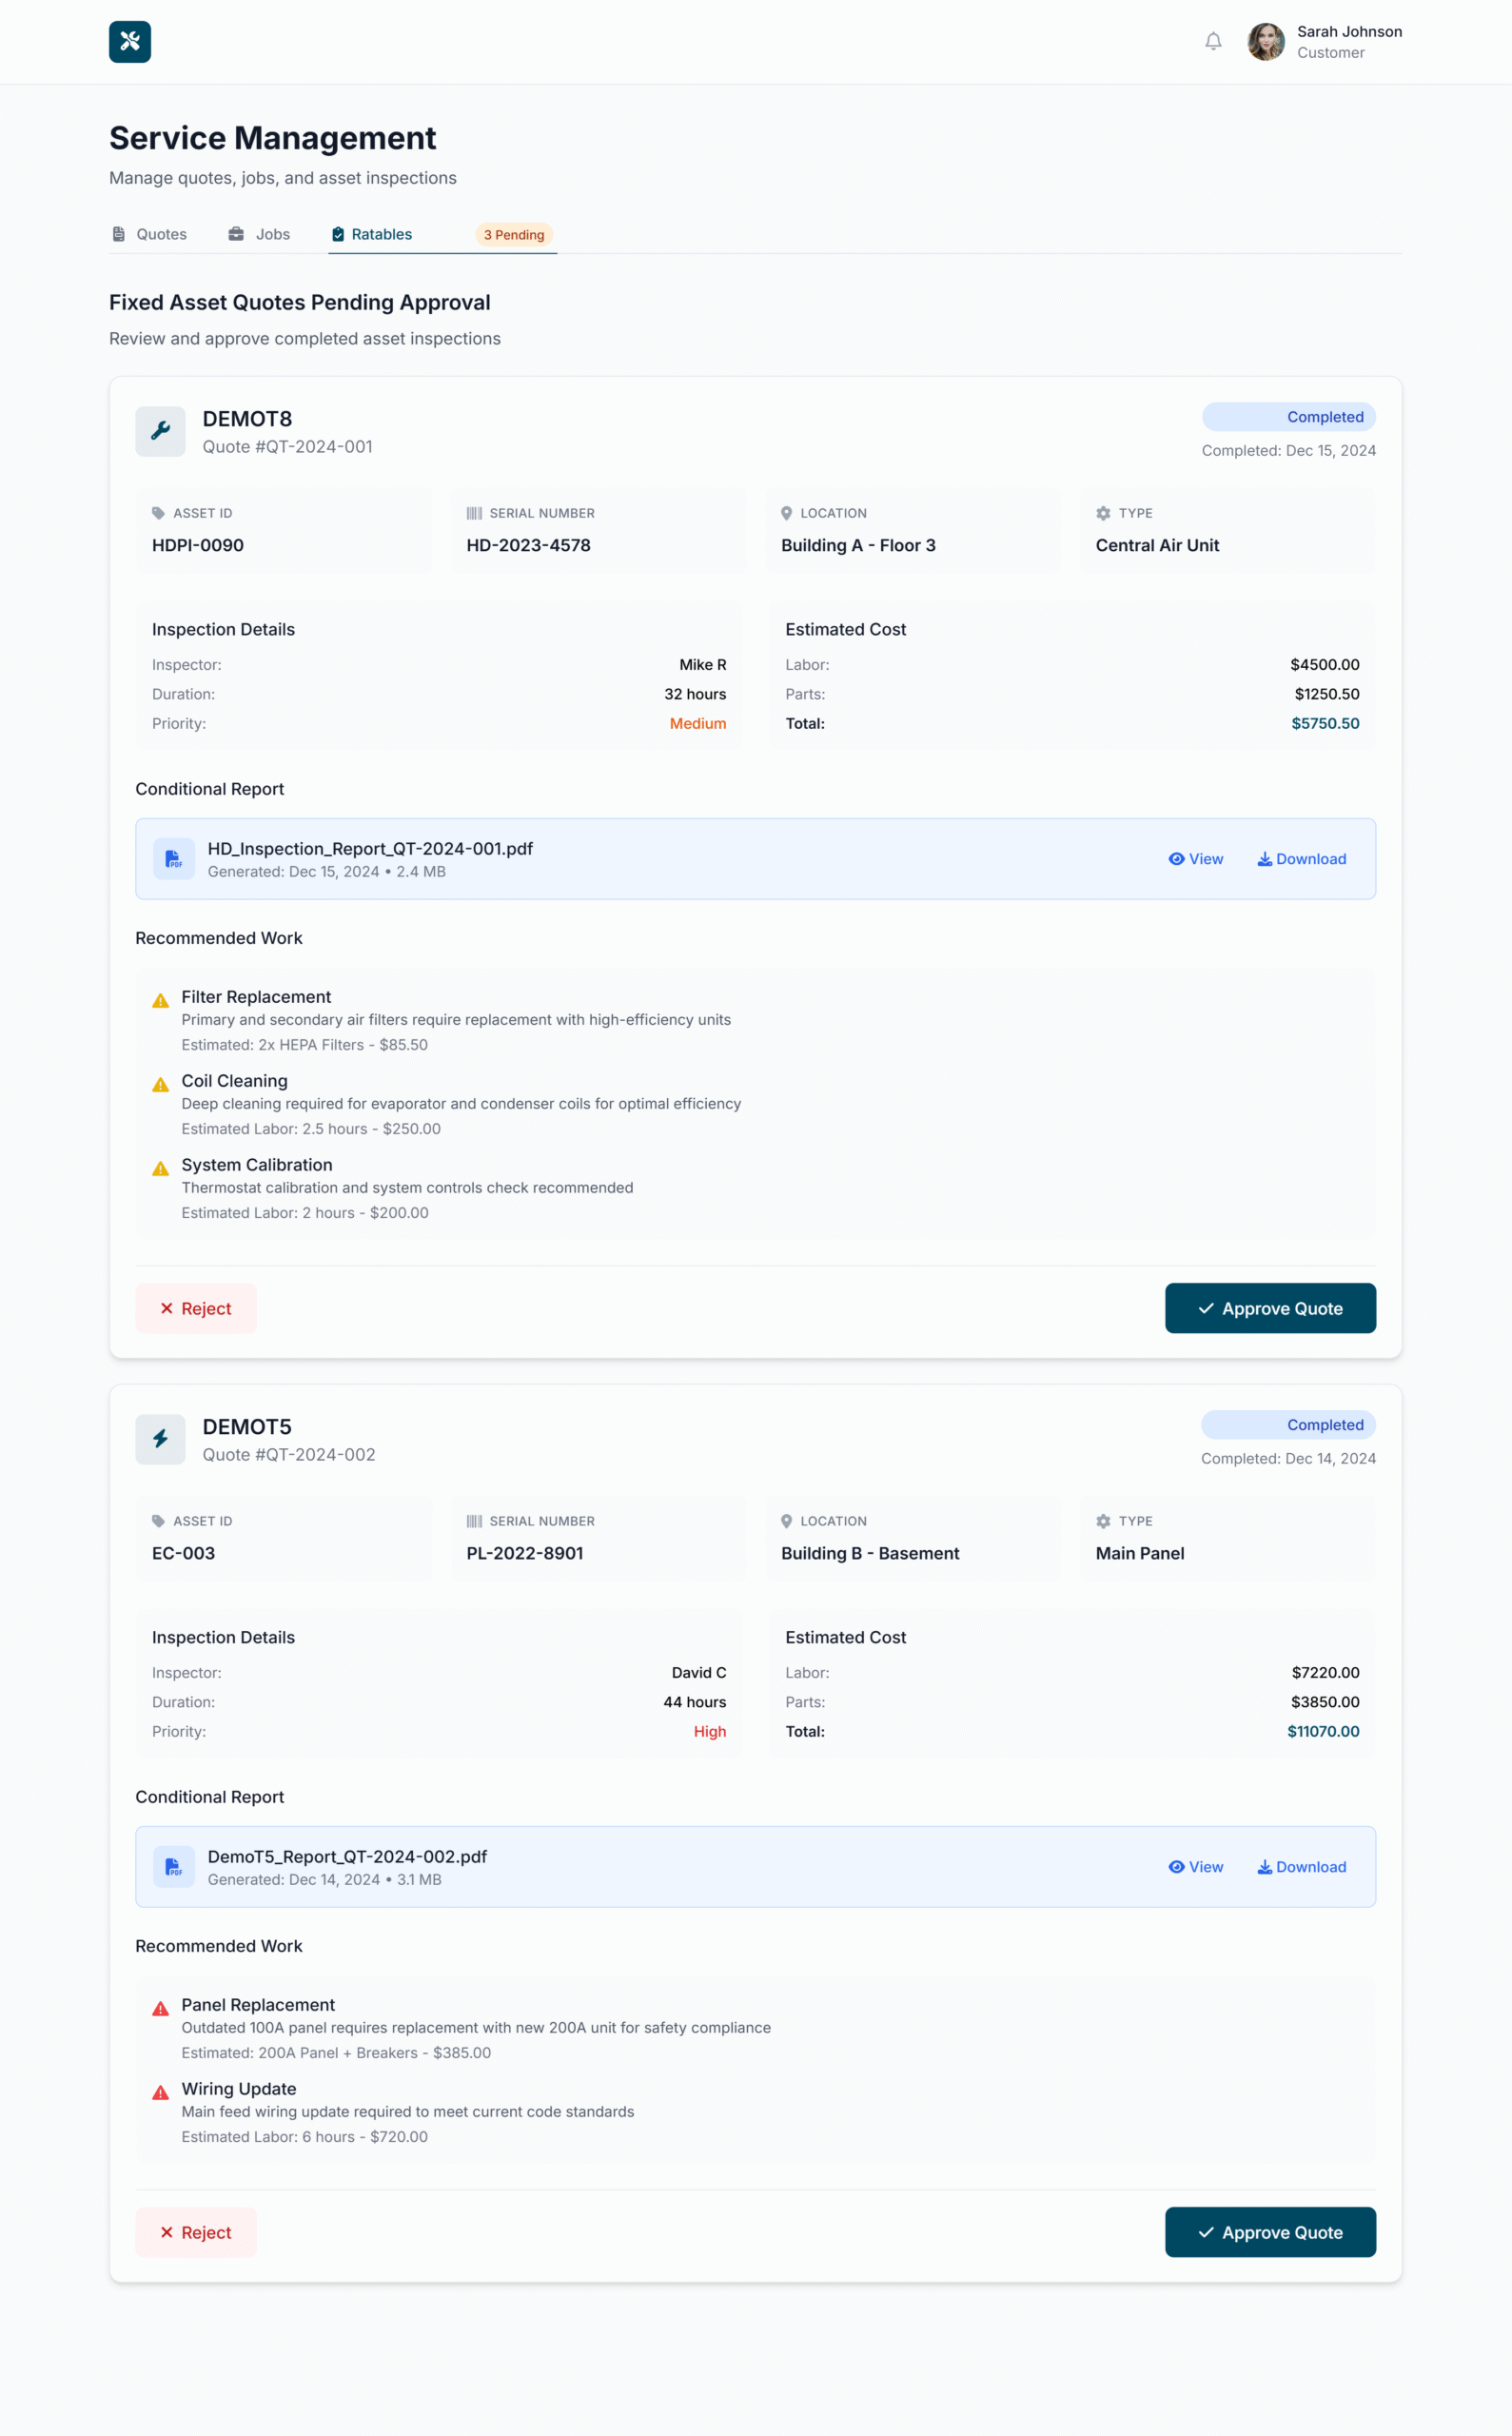1512x2436 pixels.
Task: Click the Filter Replacement warning icon
Action: pos(160,1001)
